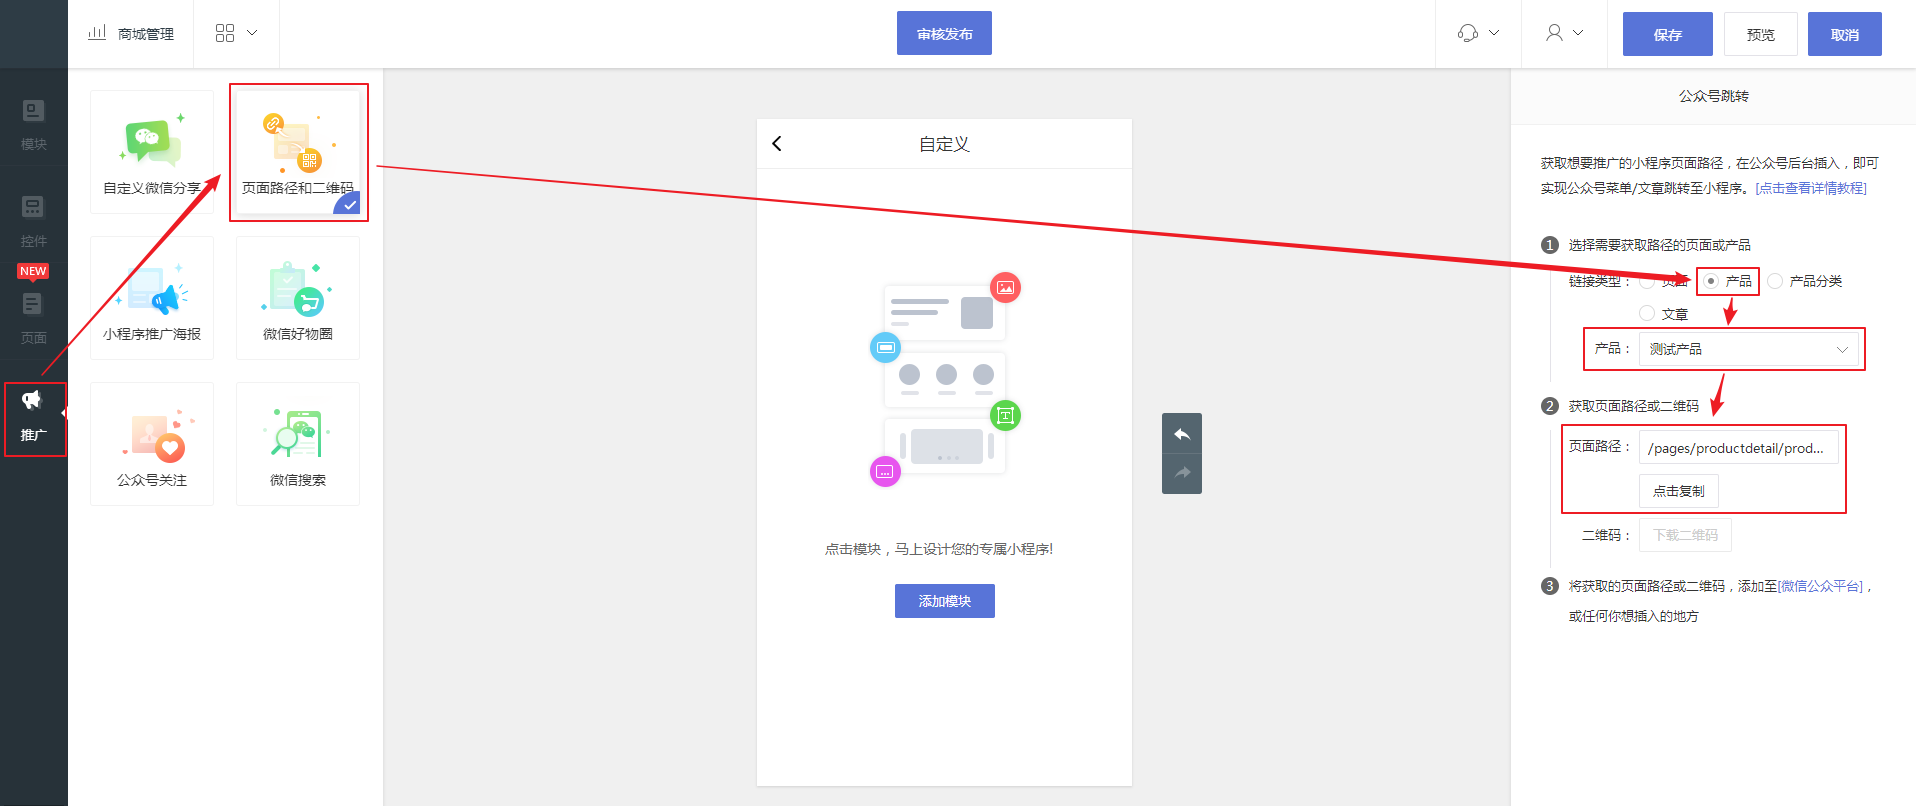Save the design with 保存
Viewport: 1916px width, 806px height.
[x=1668, y=34]
